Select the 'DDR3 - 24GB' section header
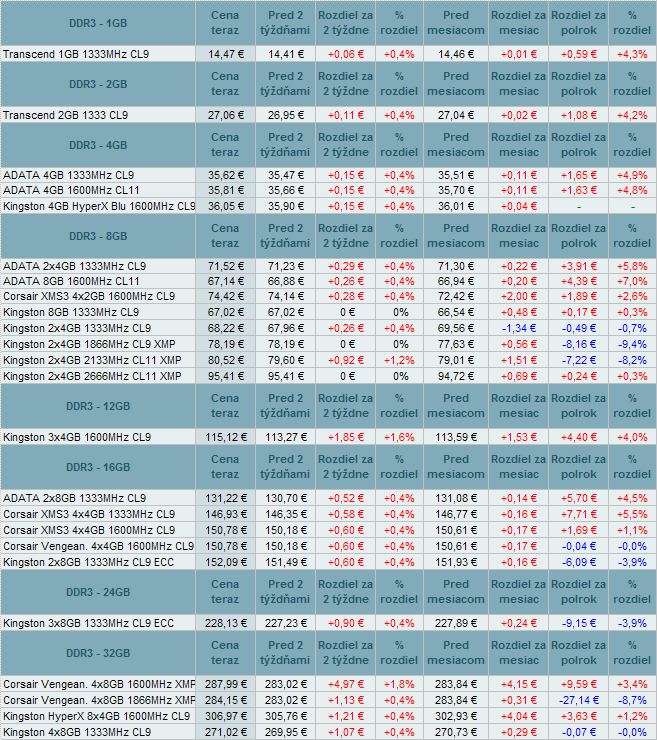The height and width of the screenshot is (740, 657). (x=98, y=592)
